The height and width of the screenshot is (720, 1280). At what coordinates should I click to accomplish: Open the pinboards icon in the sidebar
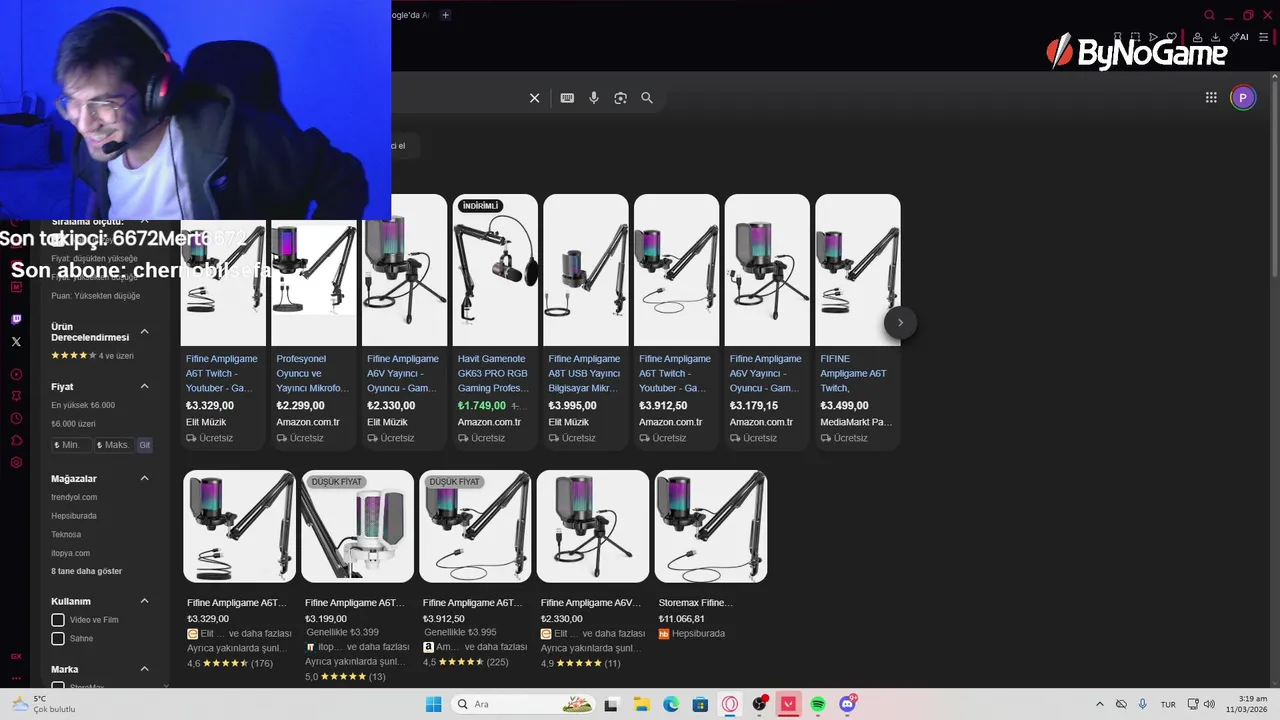click(16, 396)
